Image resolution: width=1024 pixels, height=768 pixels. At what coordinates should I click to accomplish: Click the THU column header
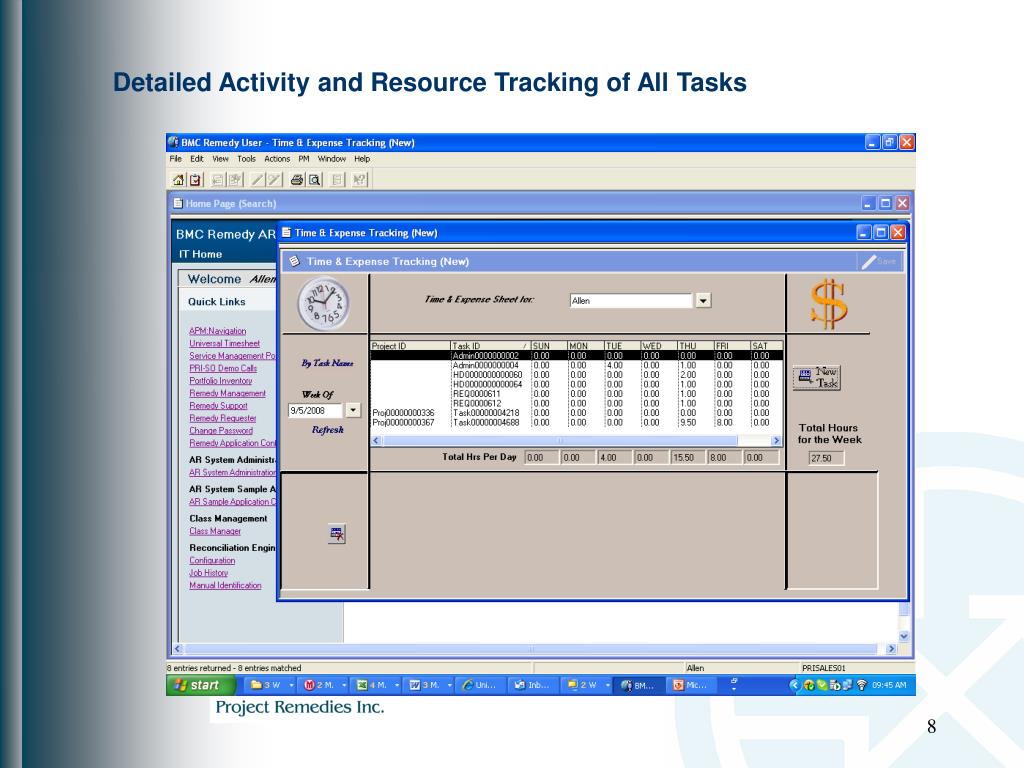695,345
